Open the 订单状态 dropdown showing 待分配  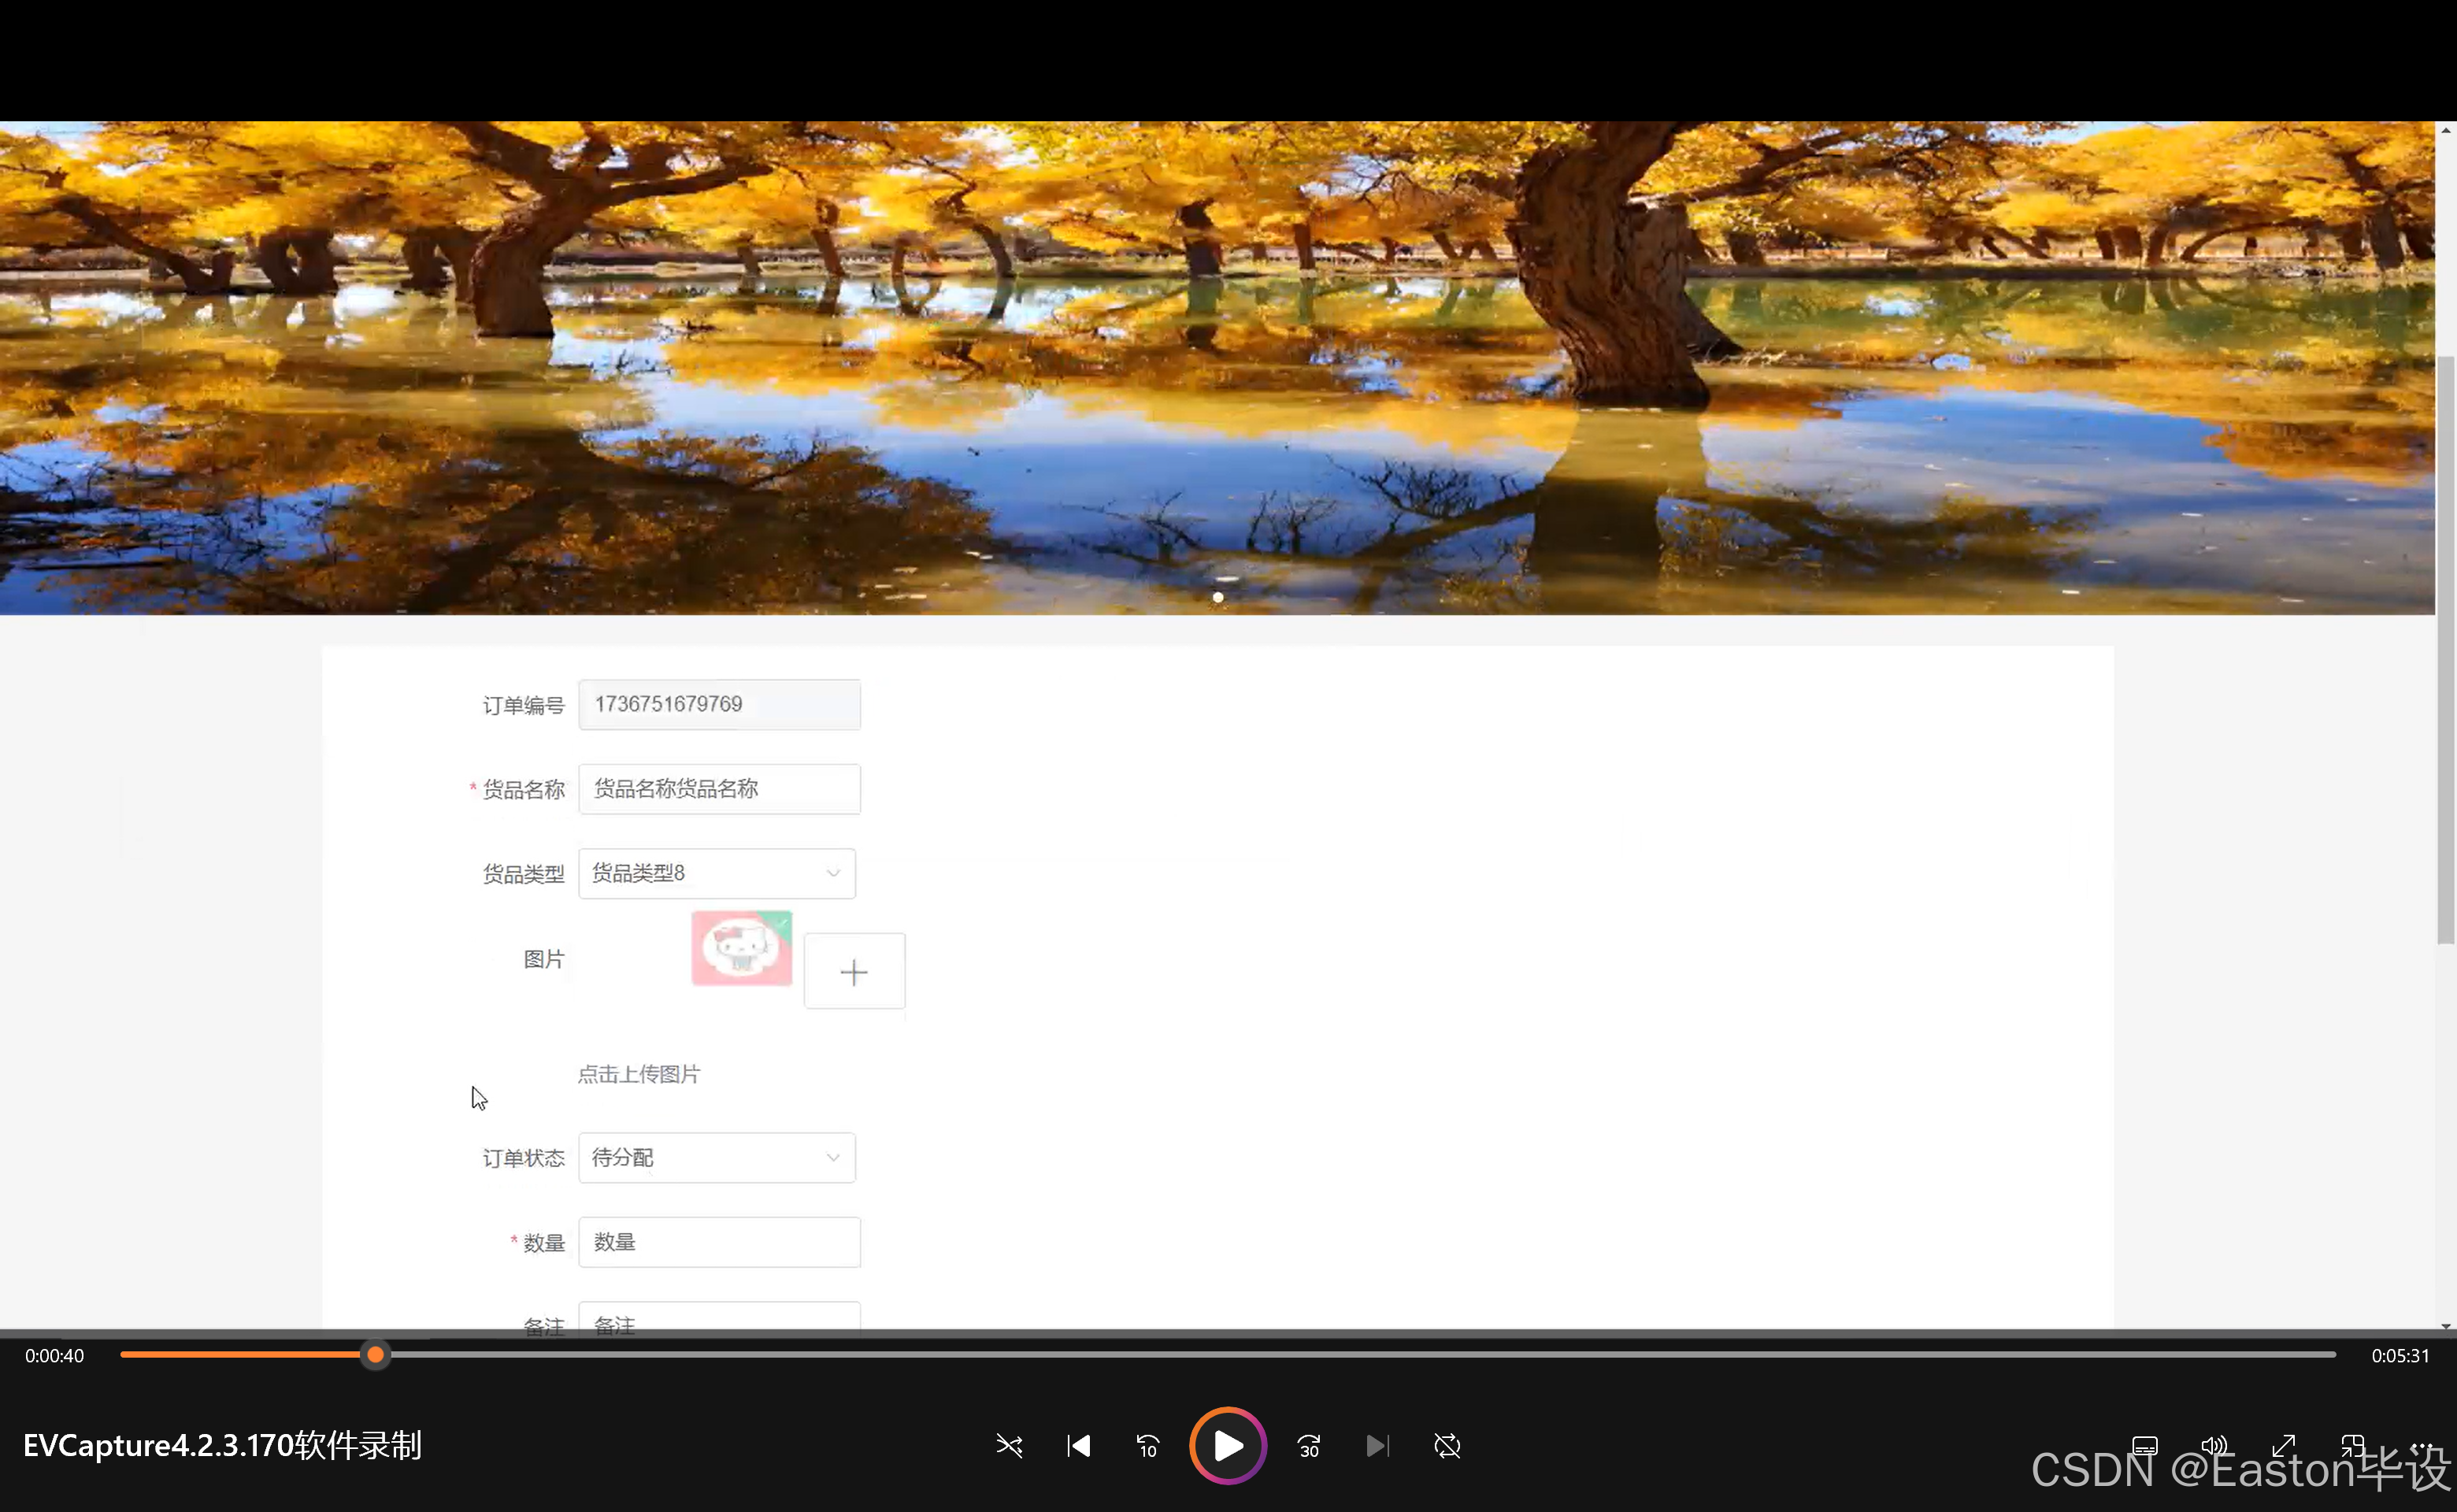(x=717, y=1157)
